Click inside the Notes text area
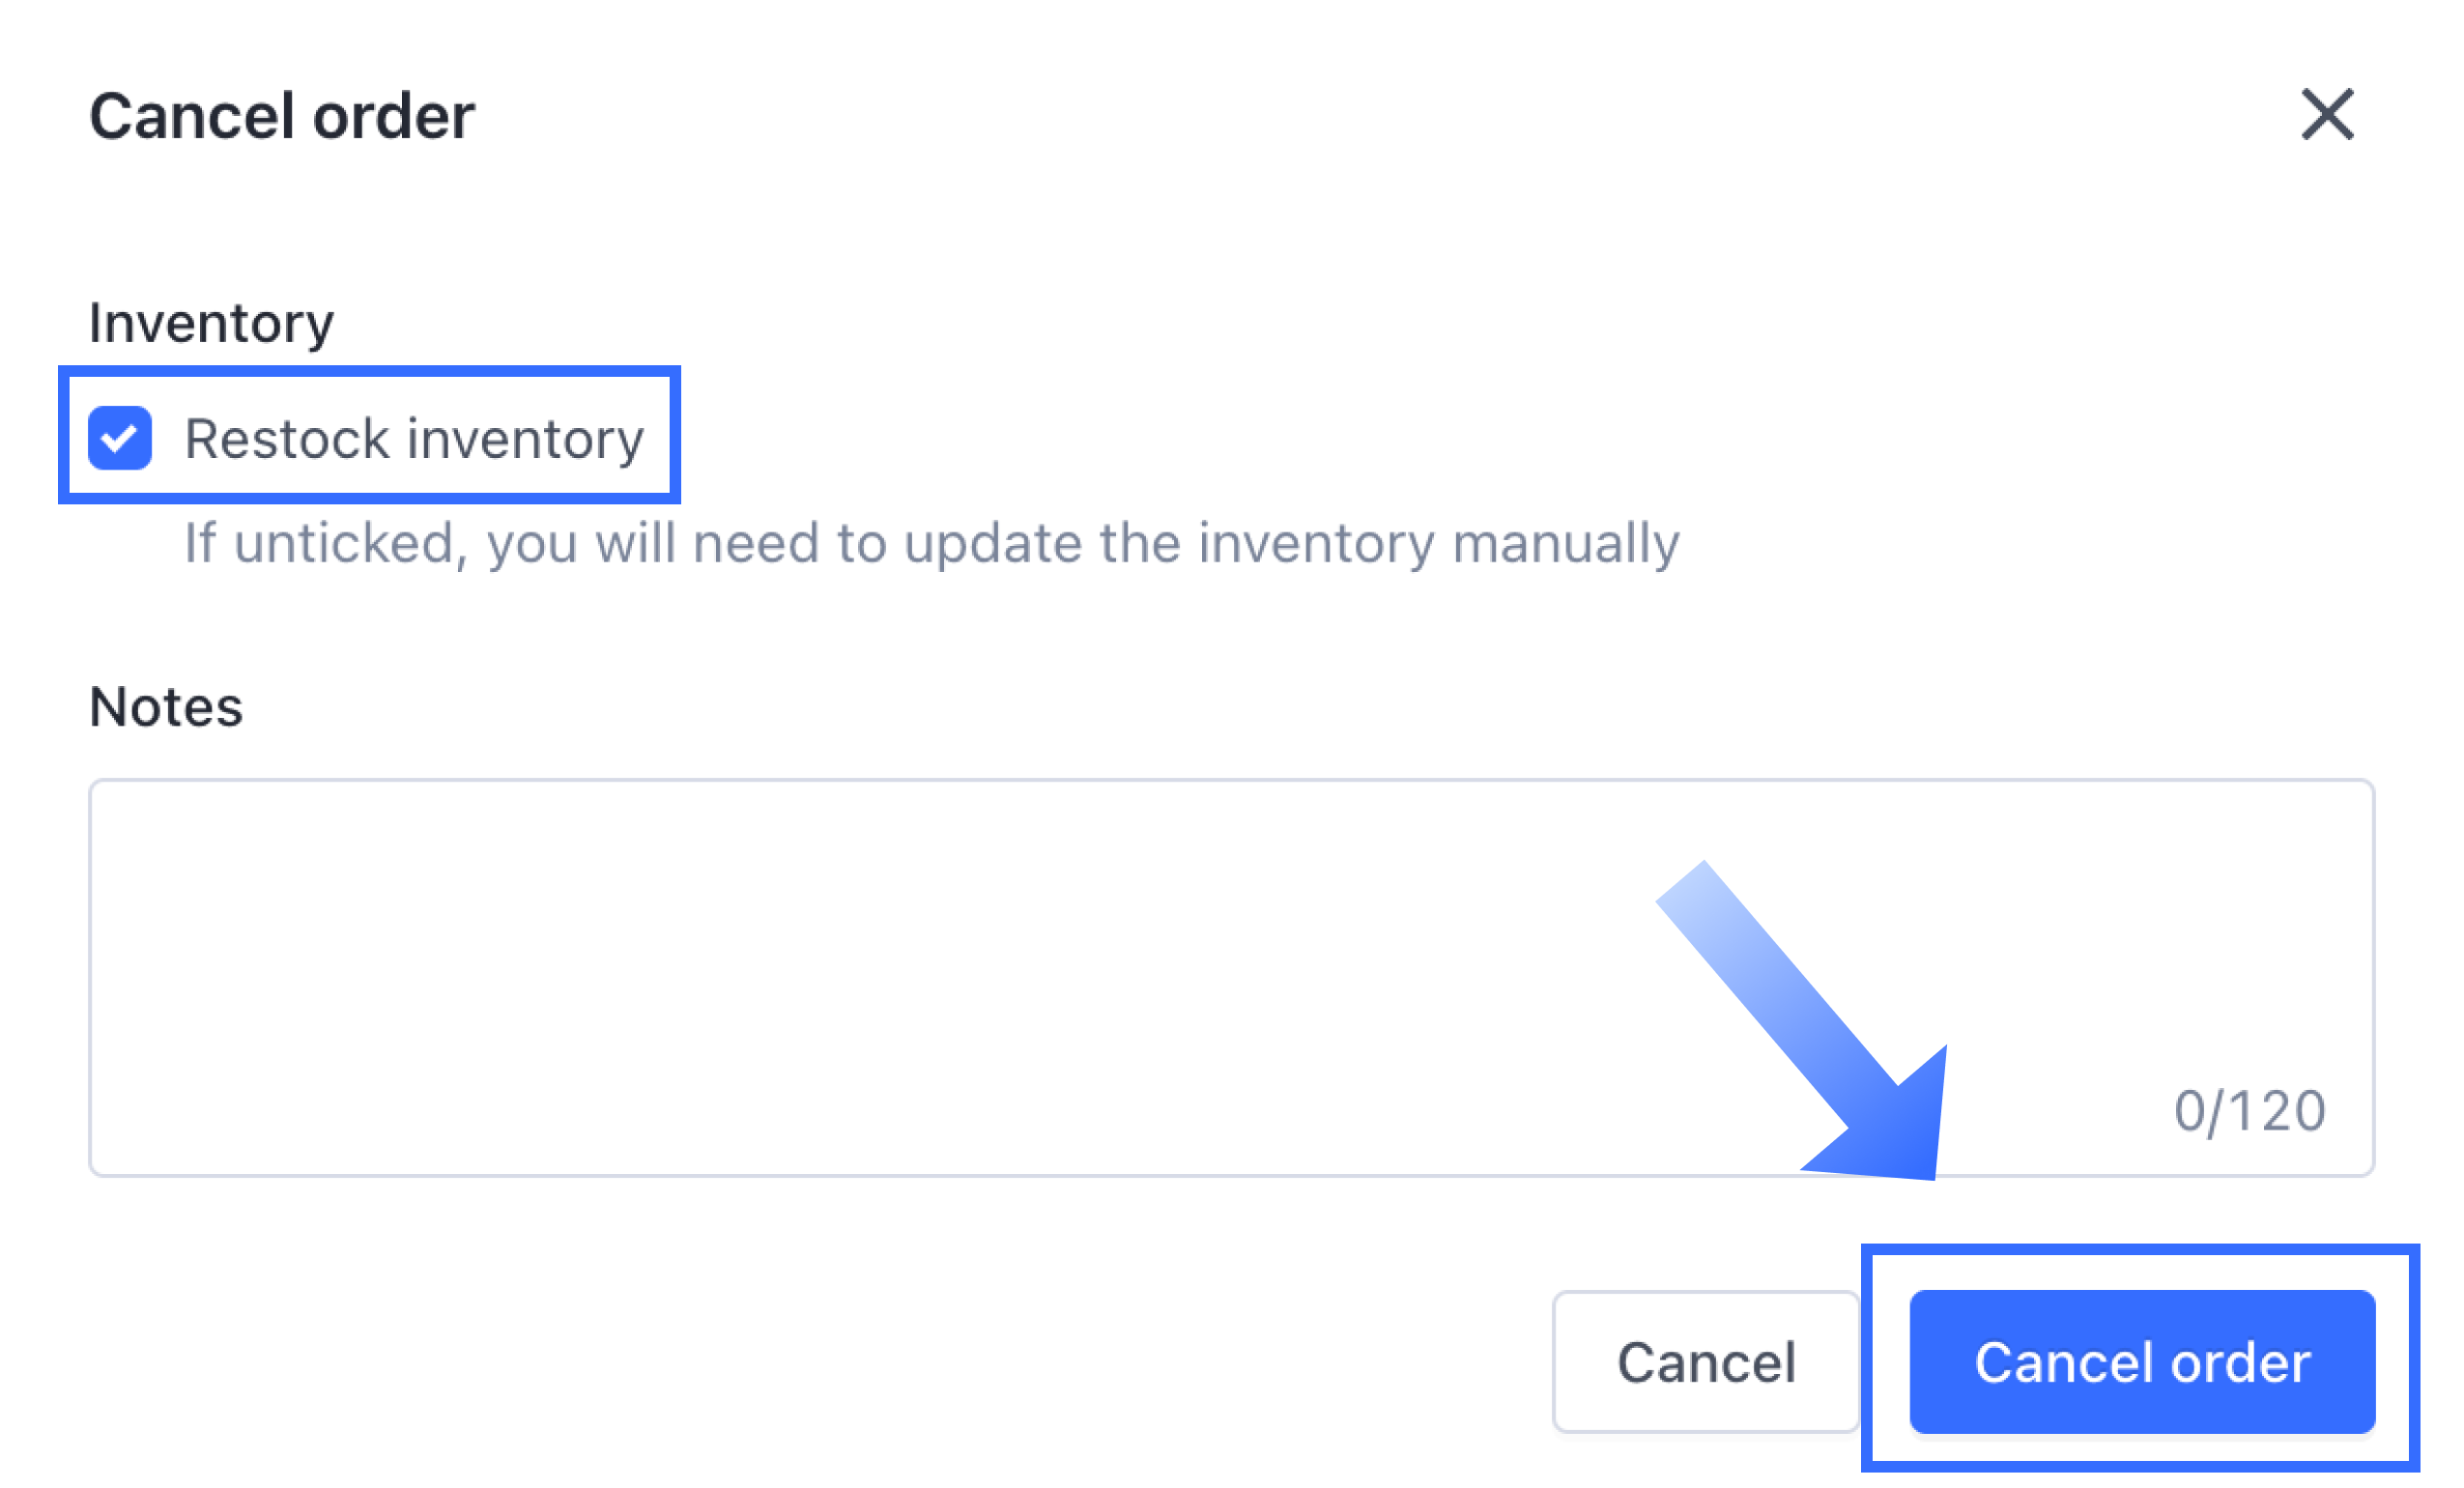 [x=1231, y=977]
